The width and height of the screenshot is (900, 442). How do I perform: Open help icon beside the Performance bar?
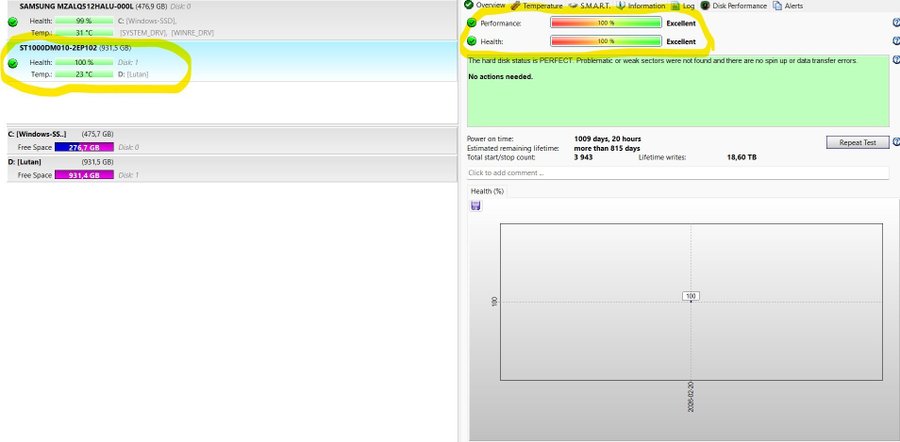tap(895, 22)
